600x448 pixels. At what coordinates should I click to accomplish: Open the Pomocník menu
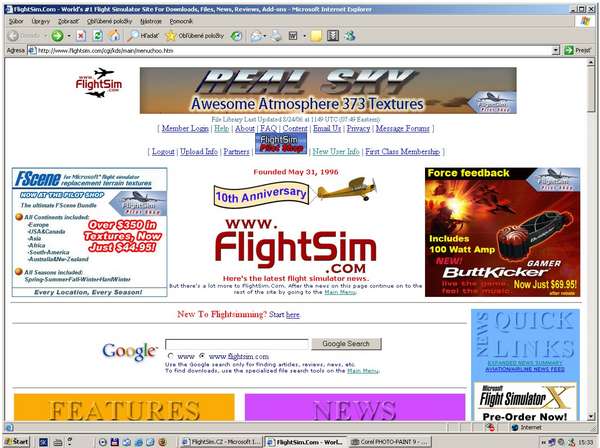point(181,21)
